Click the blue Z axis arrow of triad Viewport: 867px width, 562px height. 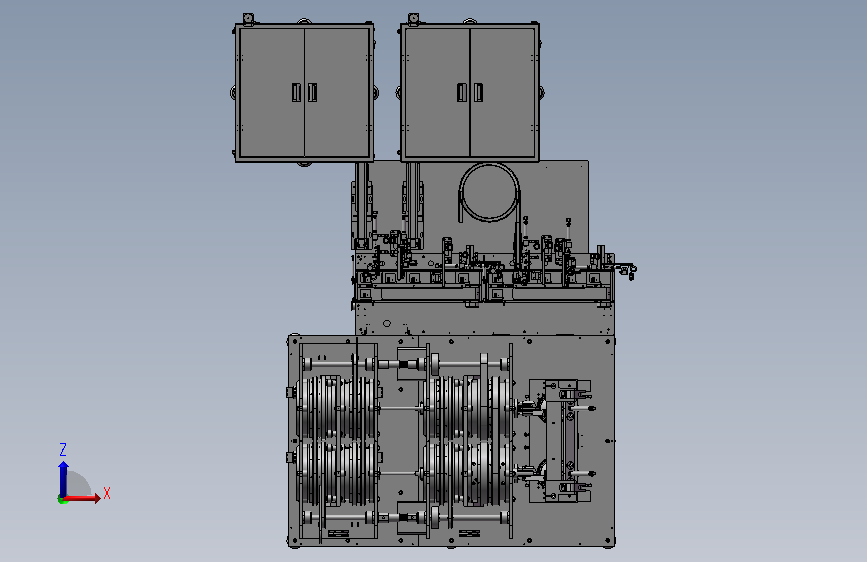tap(63, 480)
